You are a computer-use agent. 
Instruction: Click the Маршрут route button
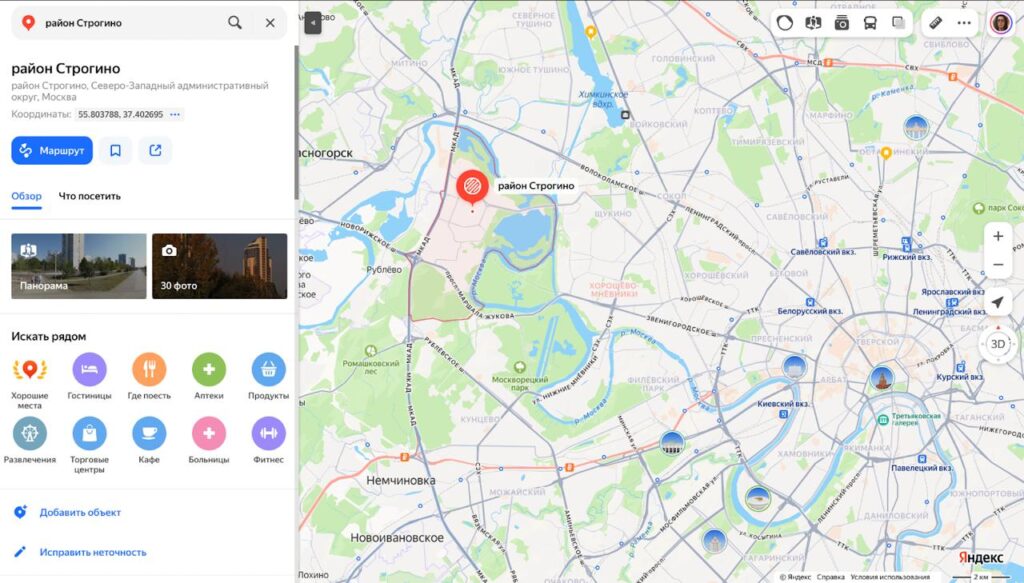coord(52,150)
